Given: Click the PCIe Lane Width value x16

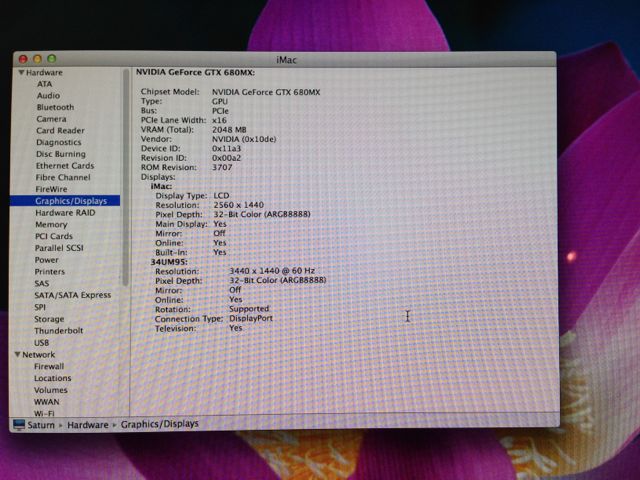Looking at the screenshot, I should [x=219, y=120].
